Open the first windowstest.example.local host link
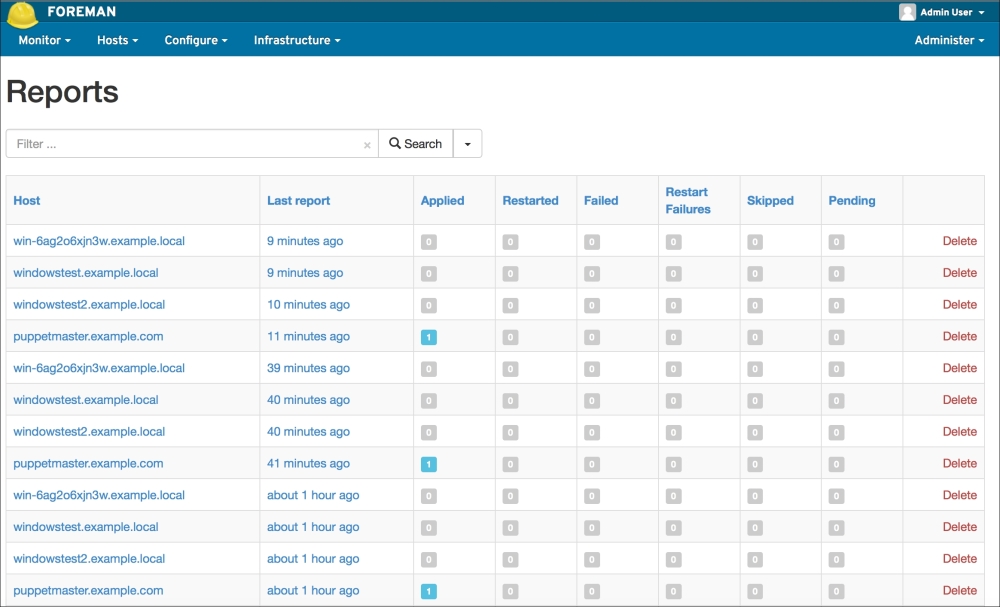The height and width of the screenshot is (607, 1000). coord(86,273)
